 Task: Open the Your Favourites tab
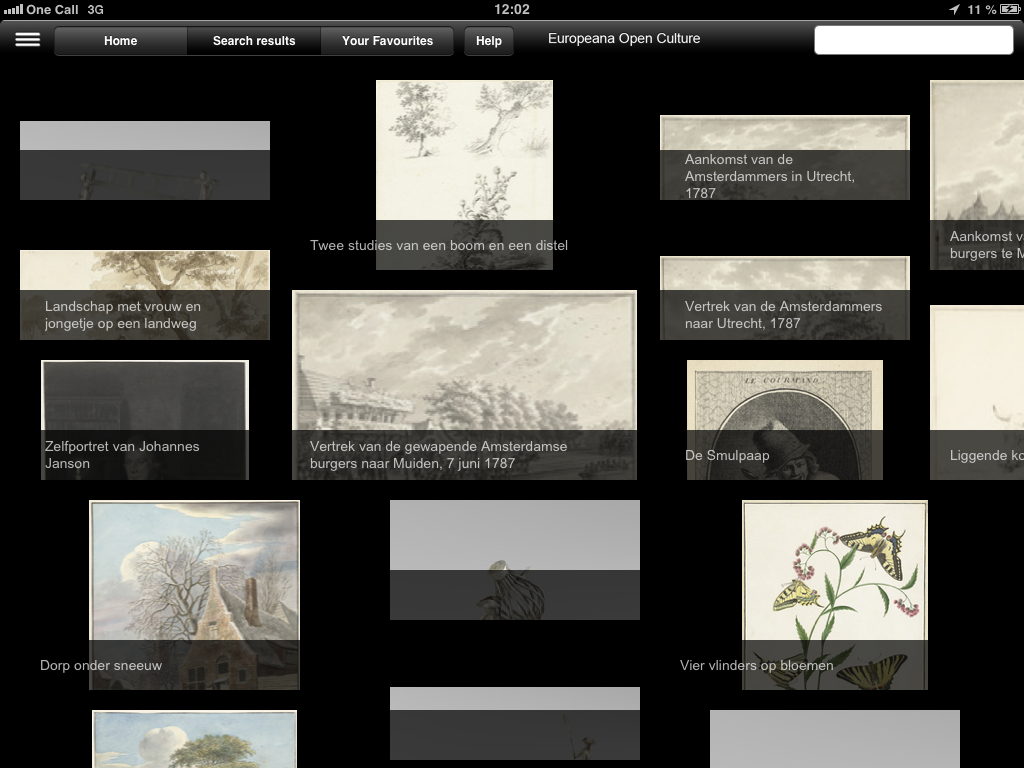[387, 41]
